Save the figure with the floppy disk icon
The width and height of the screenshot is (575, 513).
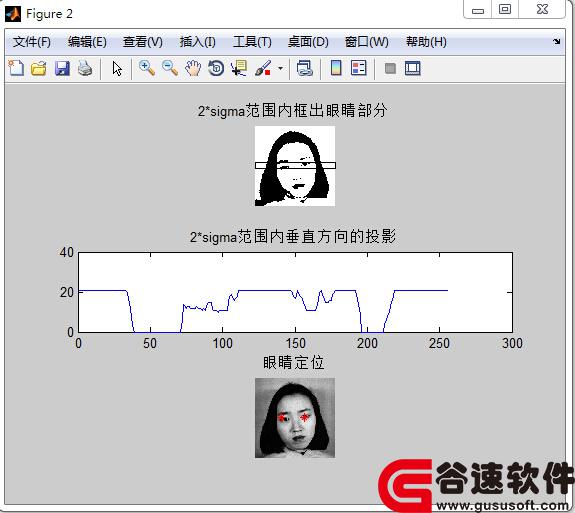(x=62, y=68)
